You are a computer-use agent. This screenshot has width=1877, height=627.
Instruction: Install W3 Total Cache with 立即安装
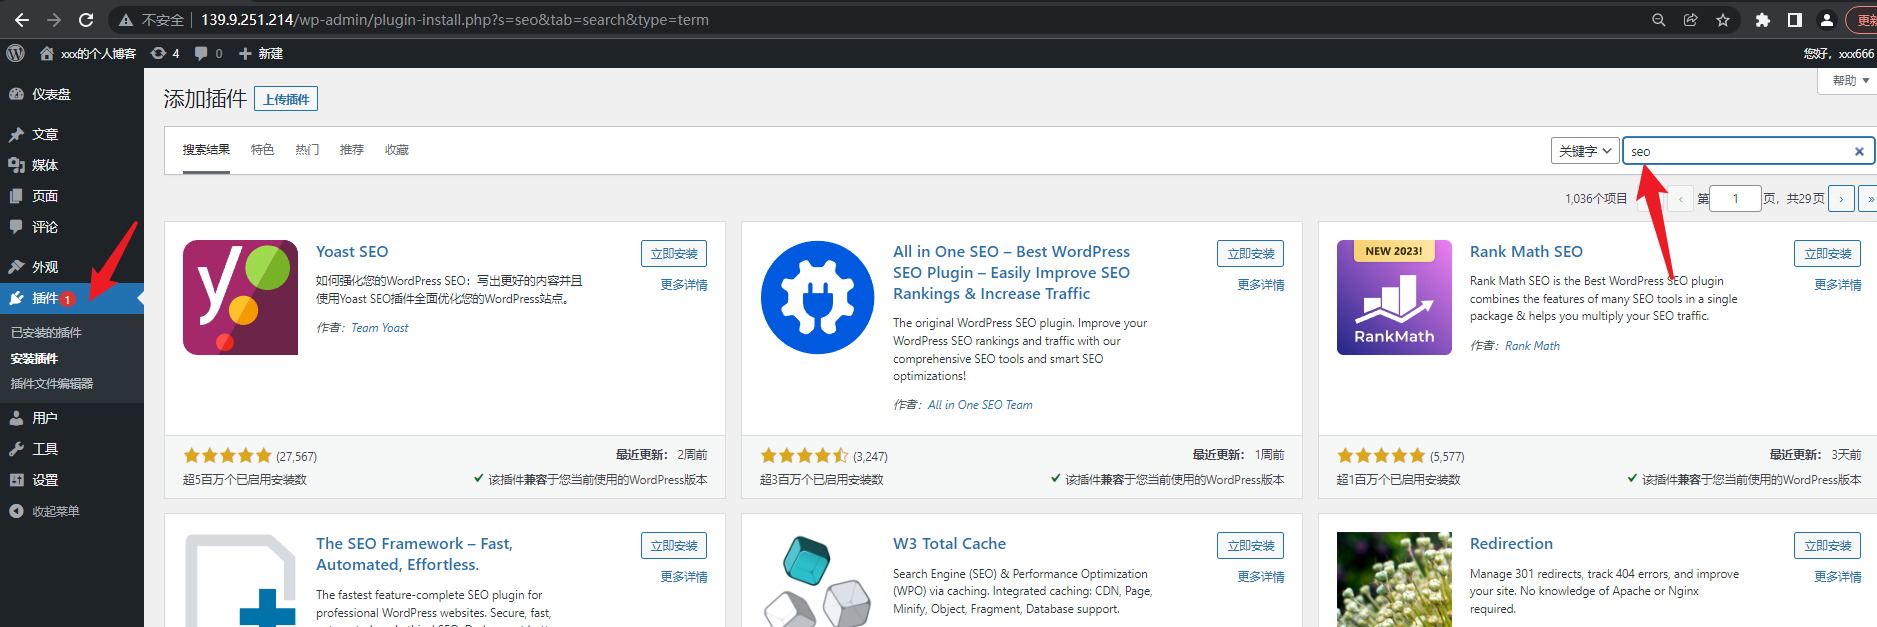(x=1250, y=546)
